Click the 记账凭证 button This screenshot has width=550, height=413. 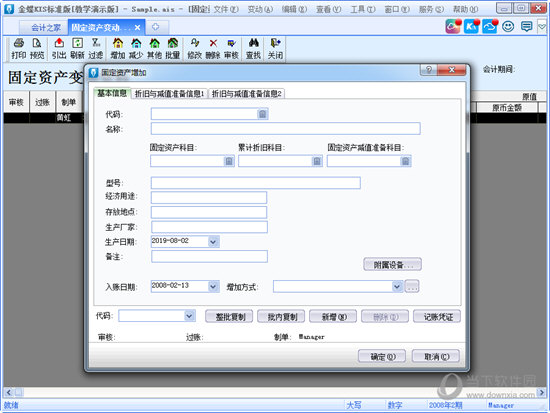click(437, 317)
